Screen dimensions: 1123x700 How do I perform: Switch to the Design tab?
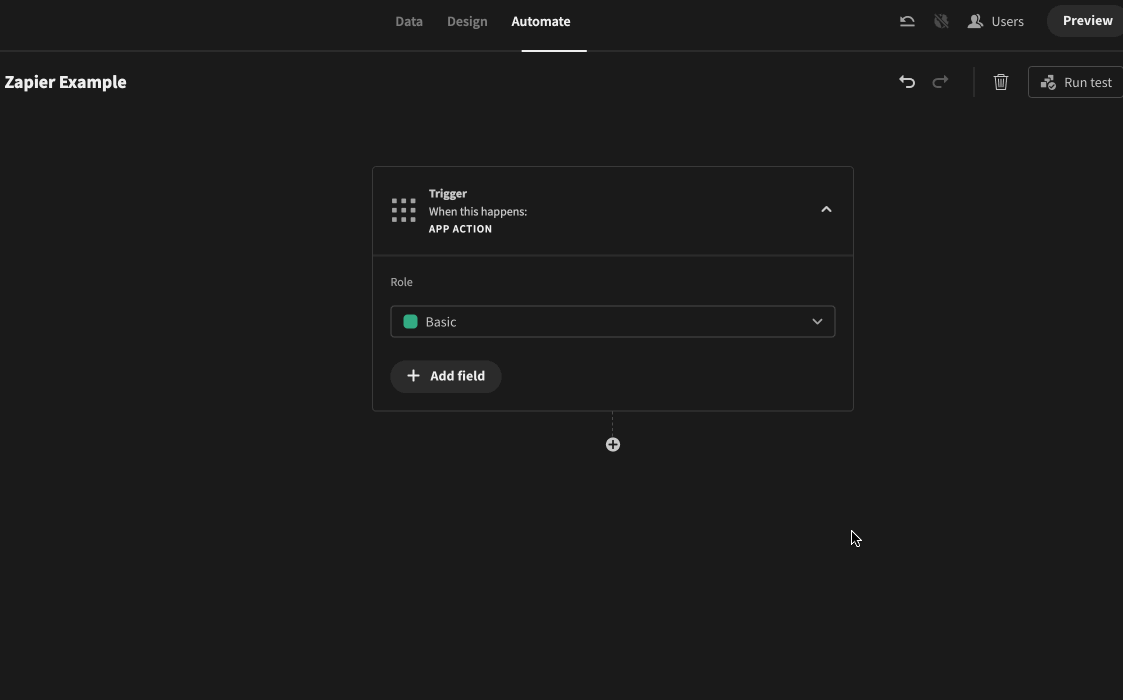click(467, 21)
